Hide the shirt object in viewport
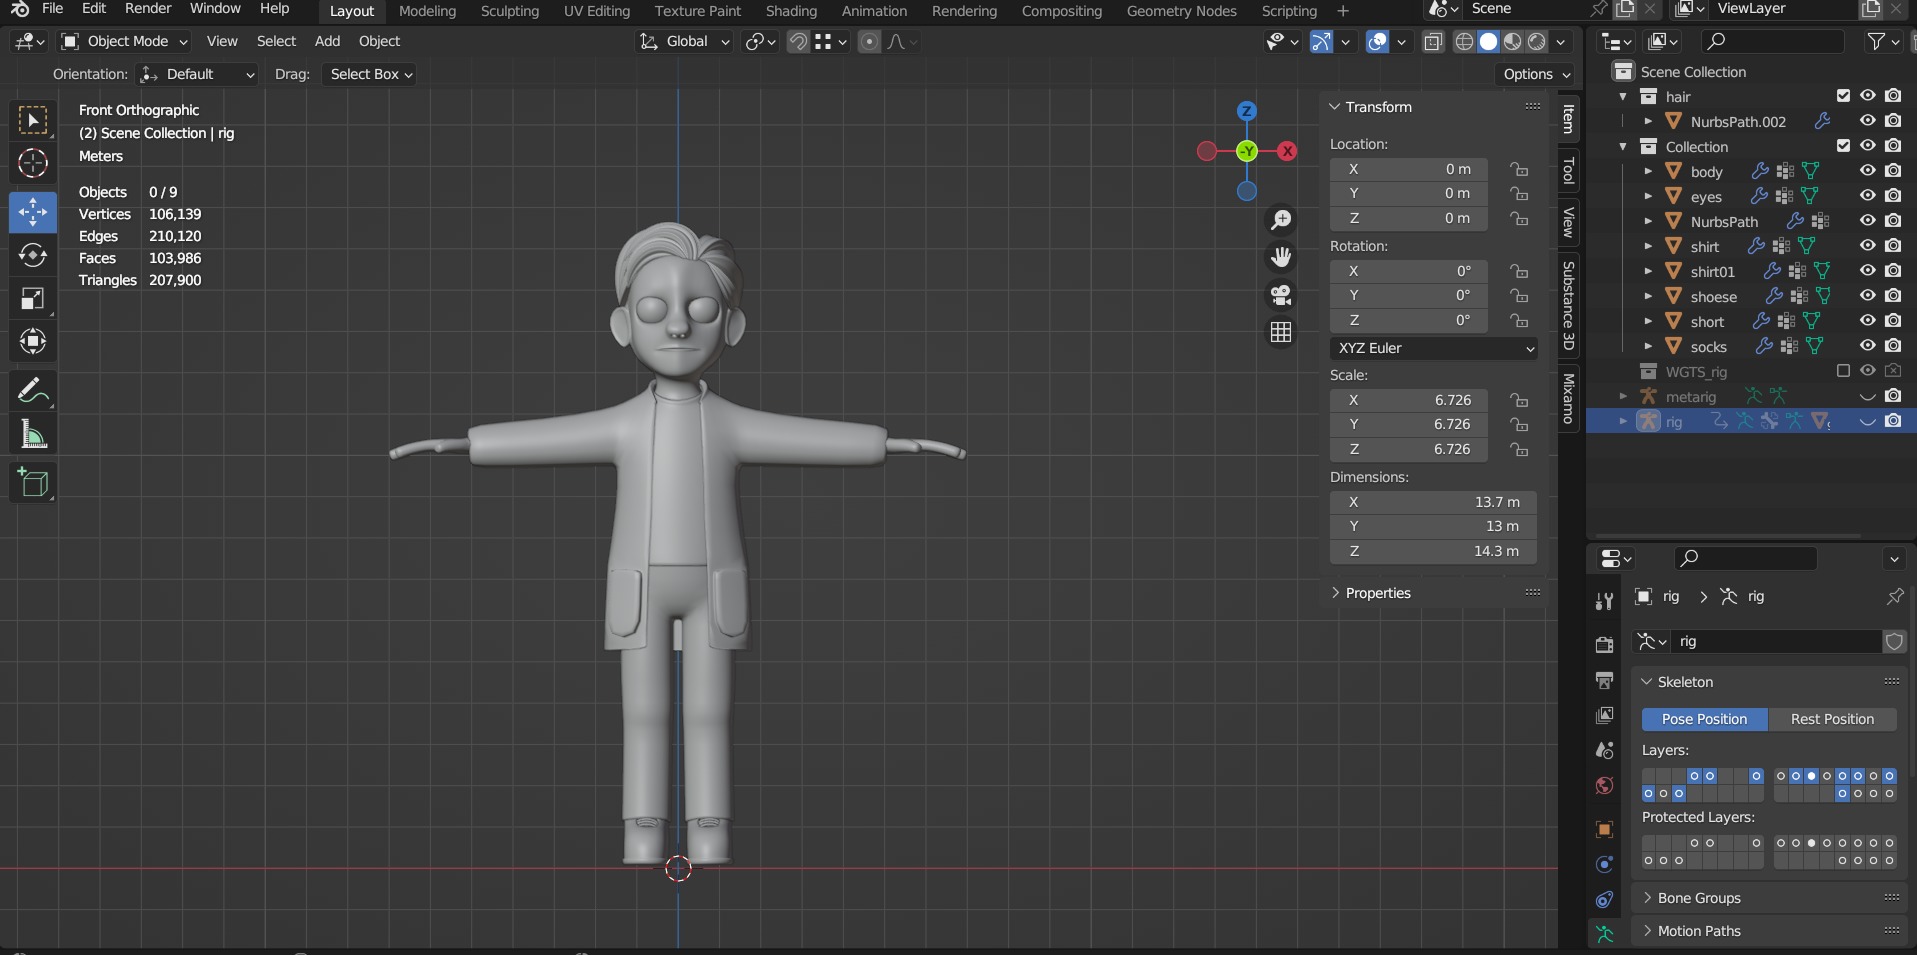The image size is (1917, 955). [1867, 246]
